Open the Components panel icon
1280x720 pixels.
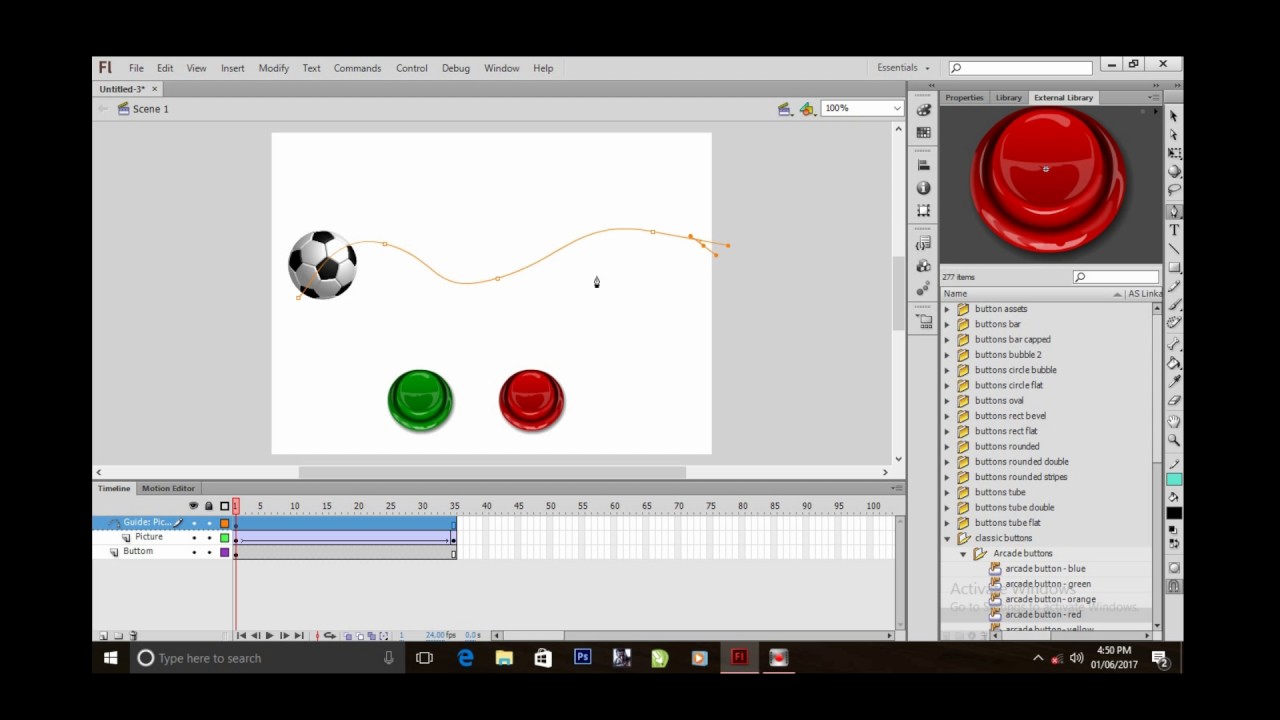[923, 266]
